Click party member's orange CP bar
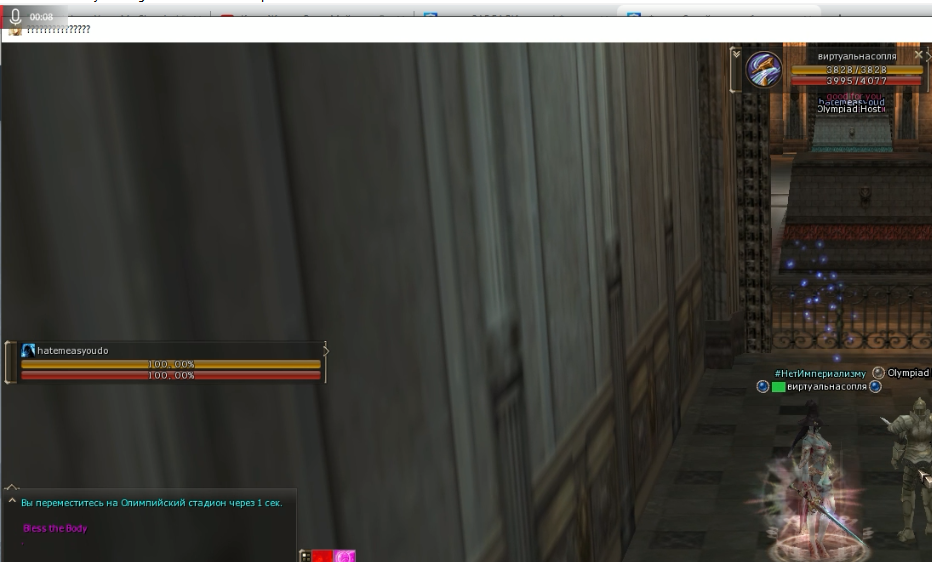The image size is (932, 562). [x=170, y=364]
